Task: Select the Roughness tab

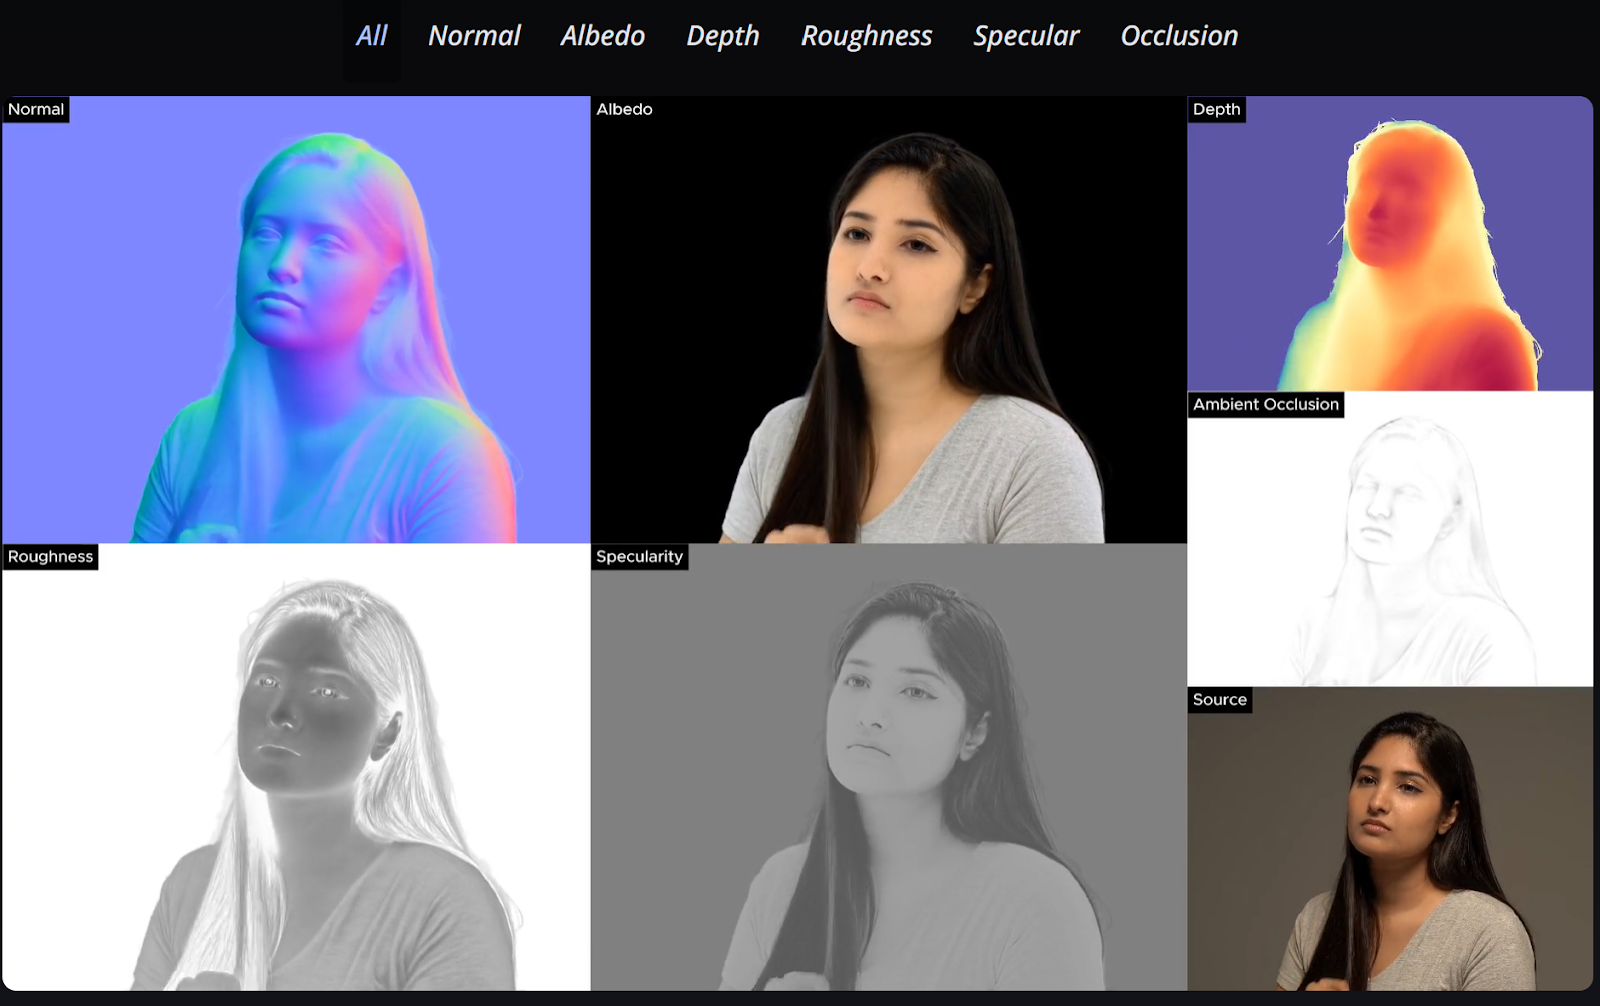Action: (866, 36)
